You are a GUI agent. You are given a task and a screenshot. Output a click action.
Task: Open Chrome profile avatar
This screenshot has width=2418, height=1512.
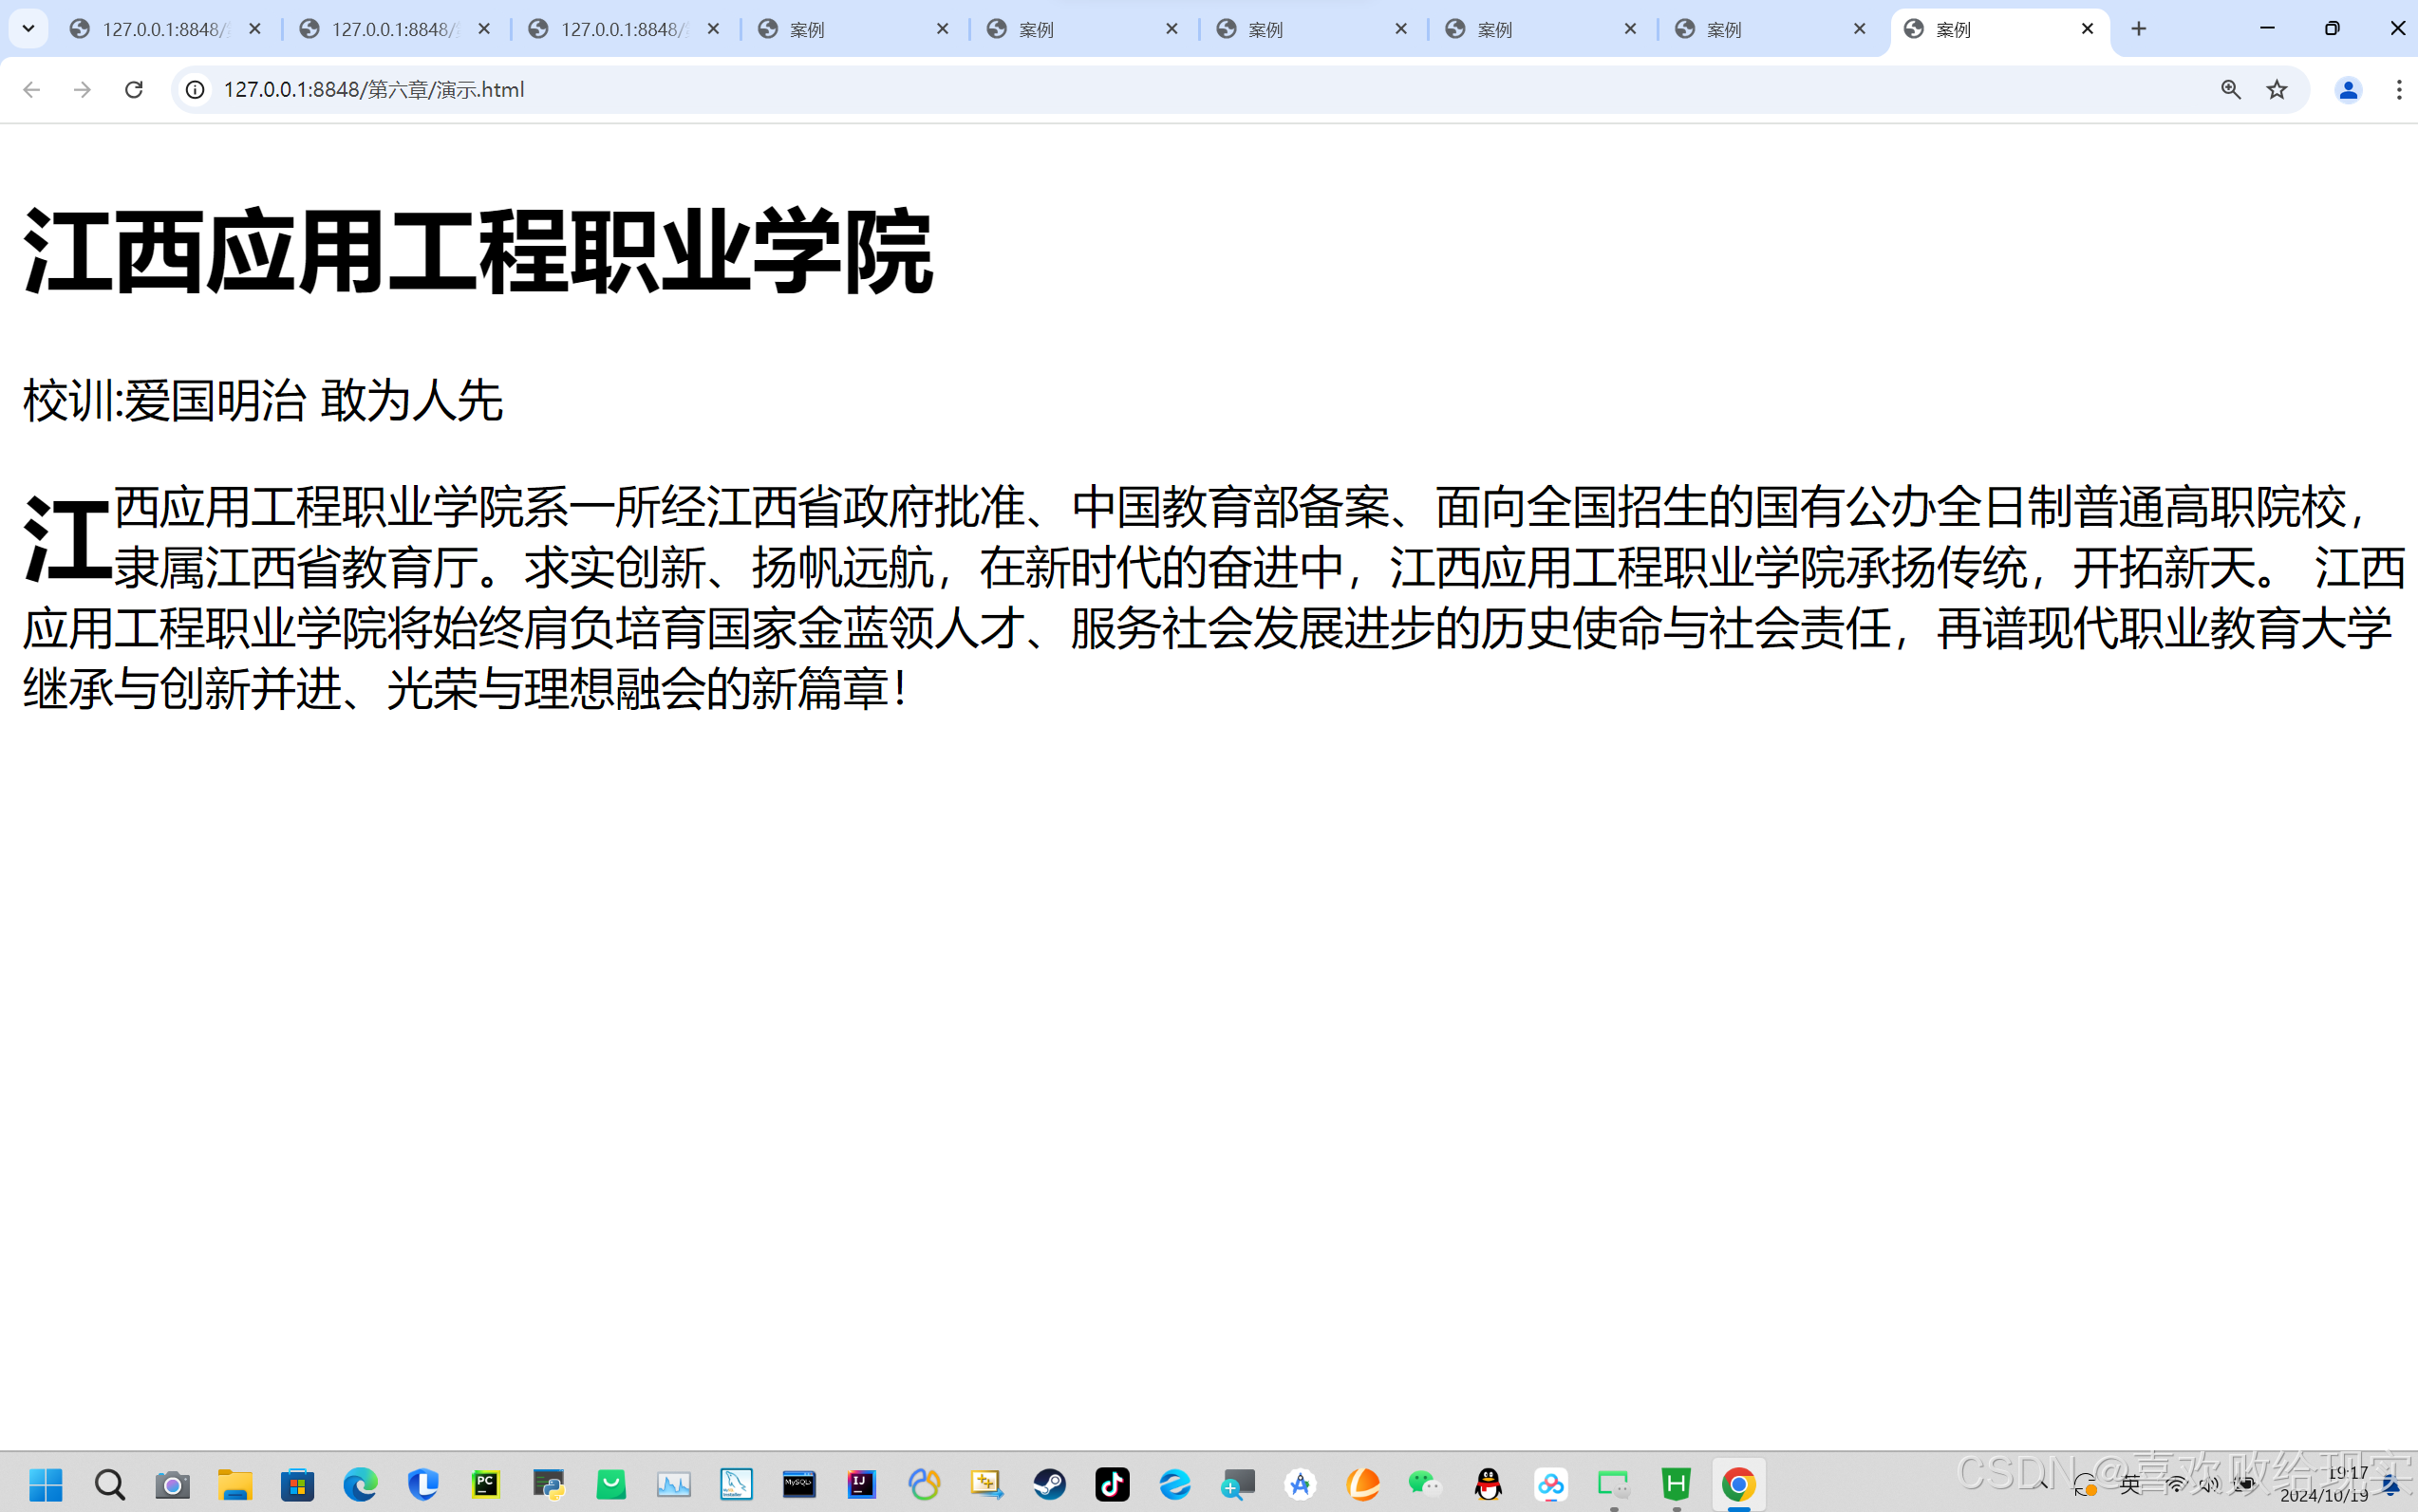[x=2347, y=90]
